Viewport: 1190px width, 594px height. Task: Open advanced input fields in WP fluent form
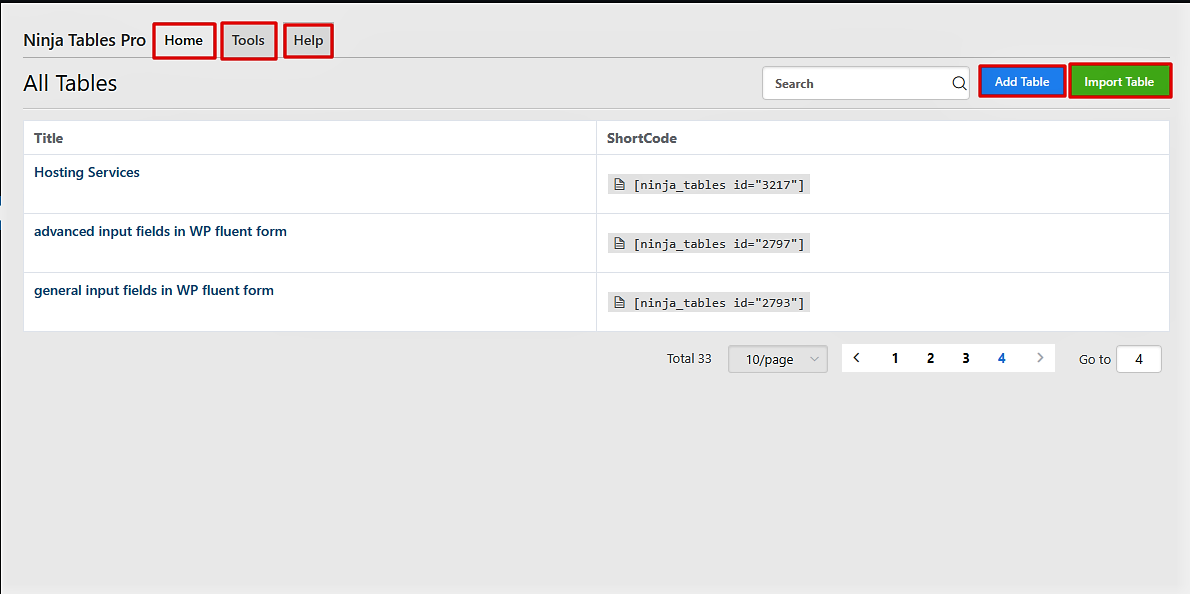point(160,231)
